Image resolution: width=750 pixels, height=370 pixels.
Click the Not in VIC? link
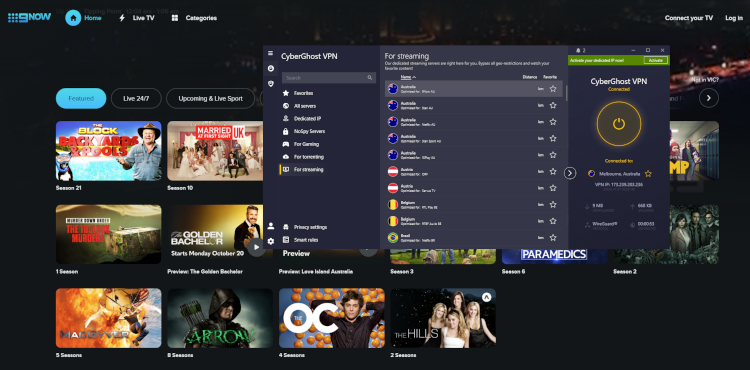pos(705,80)
